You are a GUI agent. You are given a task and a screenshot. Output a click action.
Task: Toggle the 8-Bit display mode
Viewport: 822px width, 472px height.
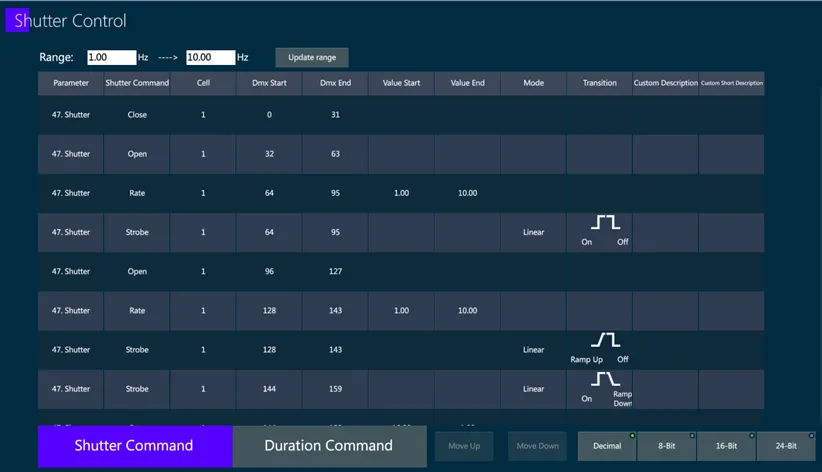pos(667,446)
